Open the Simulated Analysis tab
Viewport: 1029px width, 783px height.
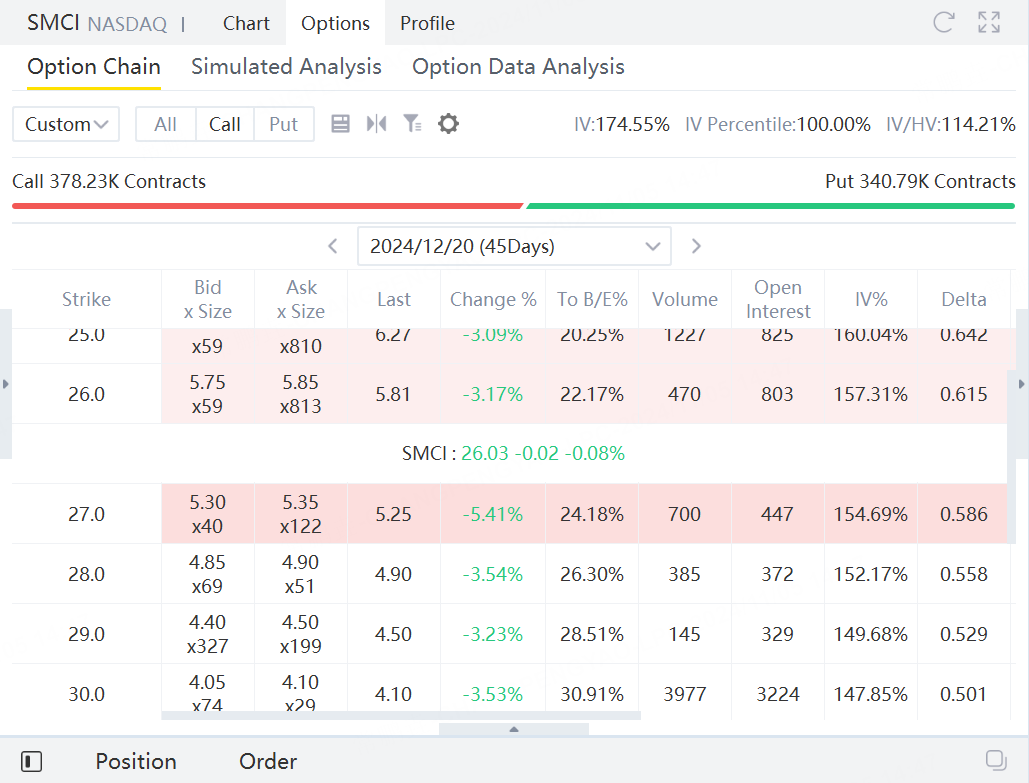[x=286, y=67]
